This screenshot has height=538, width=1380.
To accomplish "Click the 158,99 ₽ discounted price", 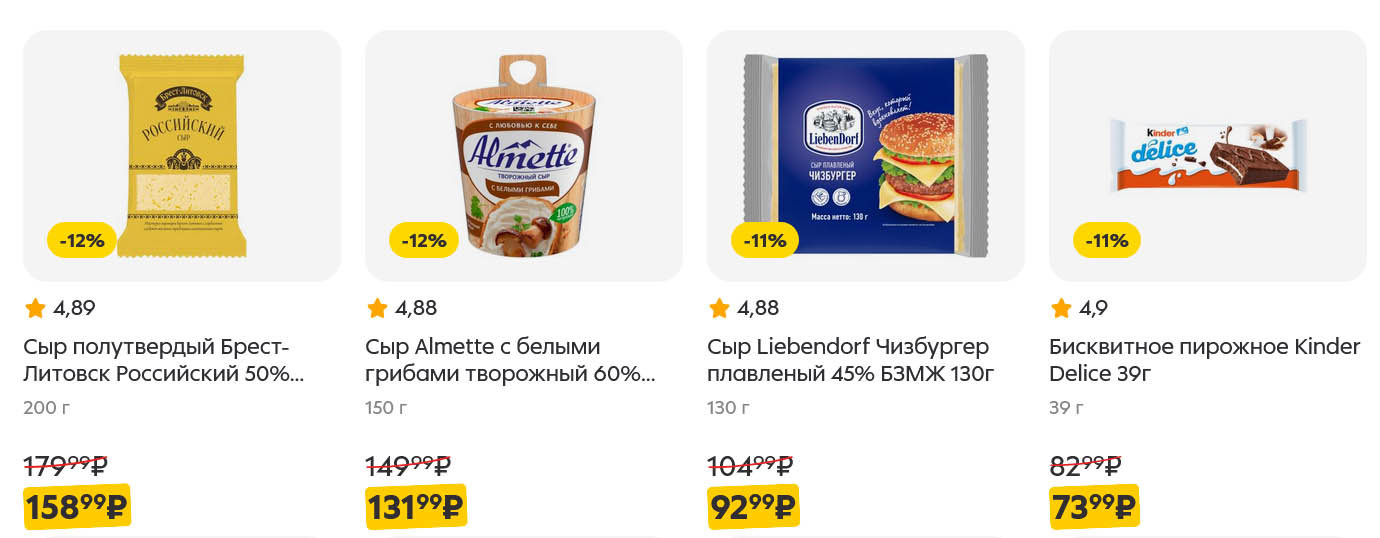I will click(x=77, y=507).
